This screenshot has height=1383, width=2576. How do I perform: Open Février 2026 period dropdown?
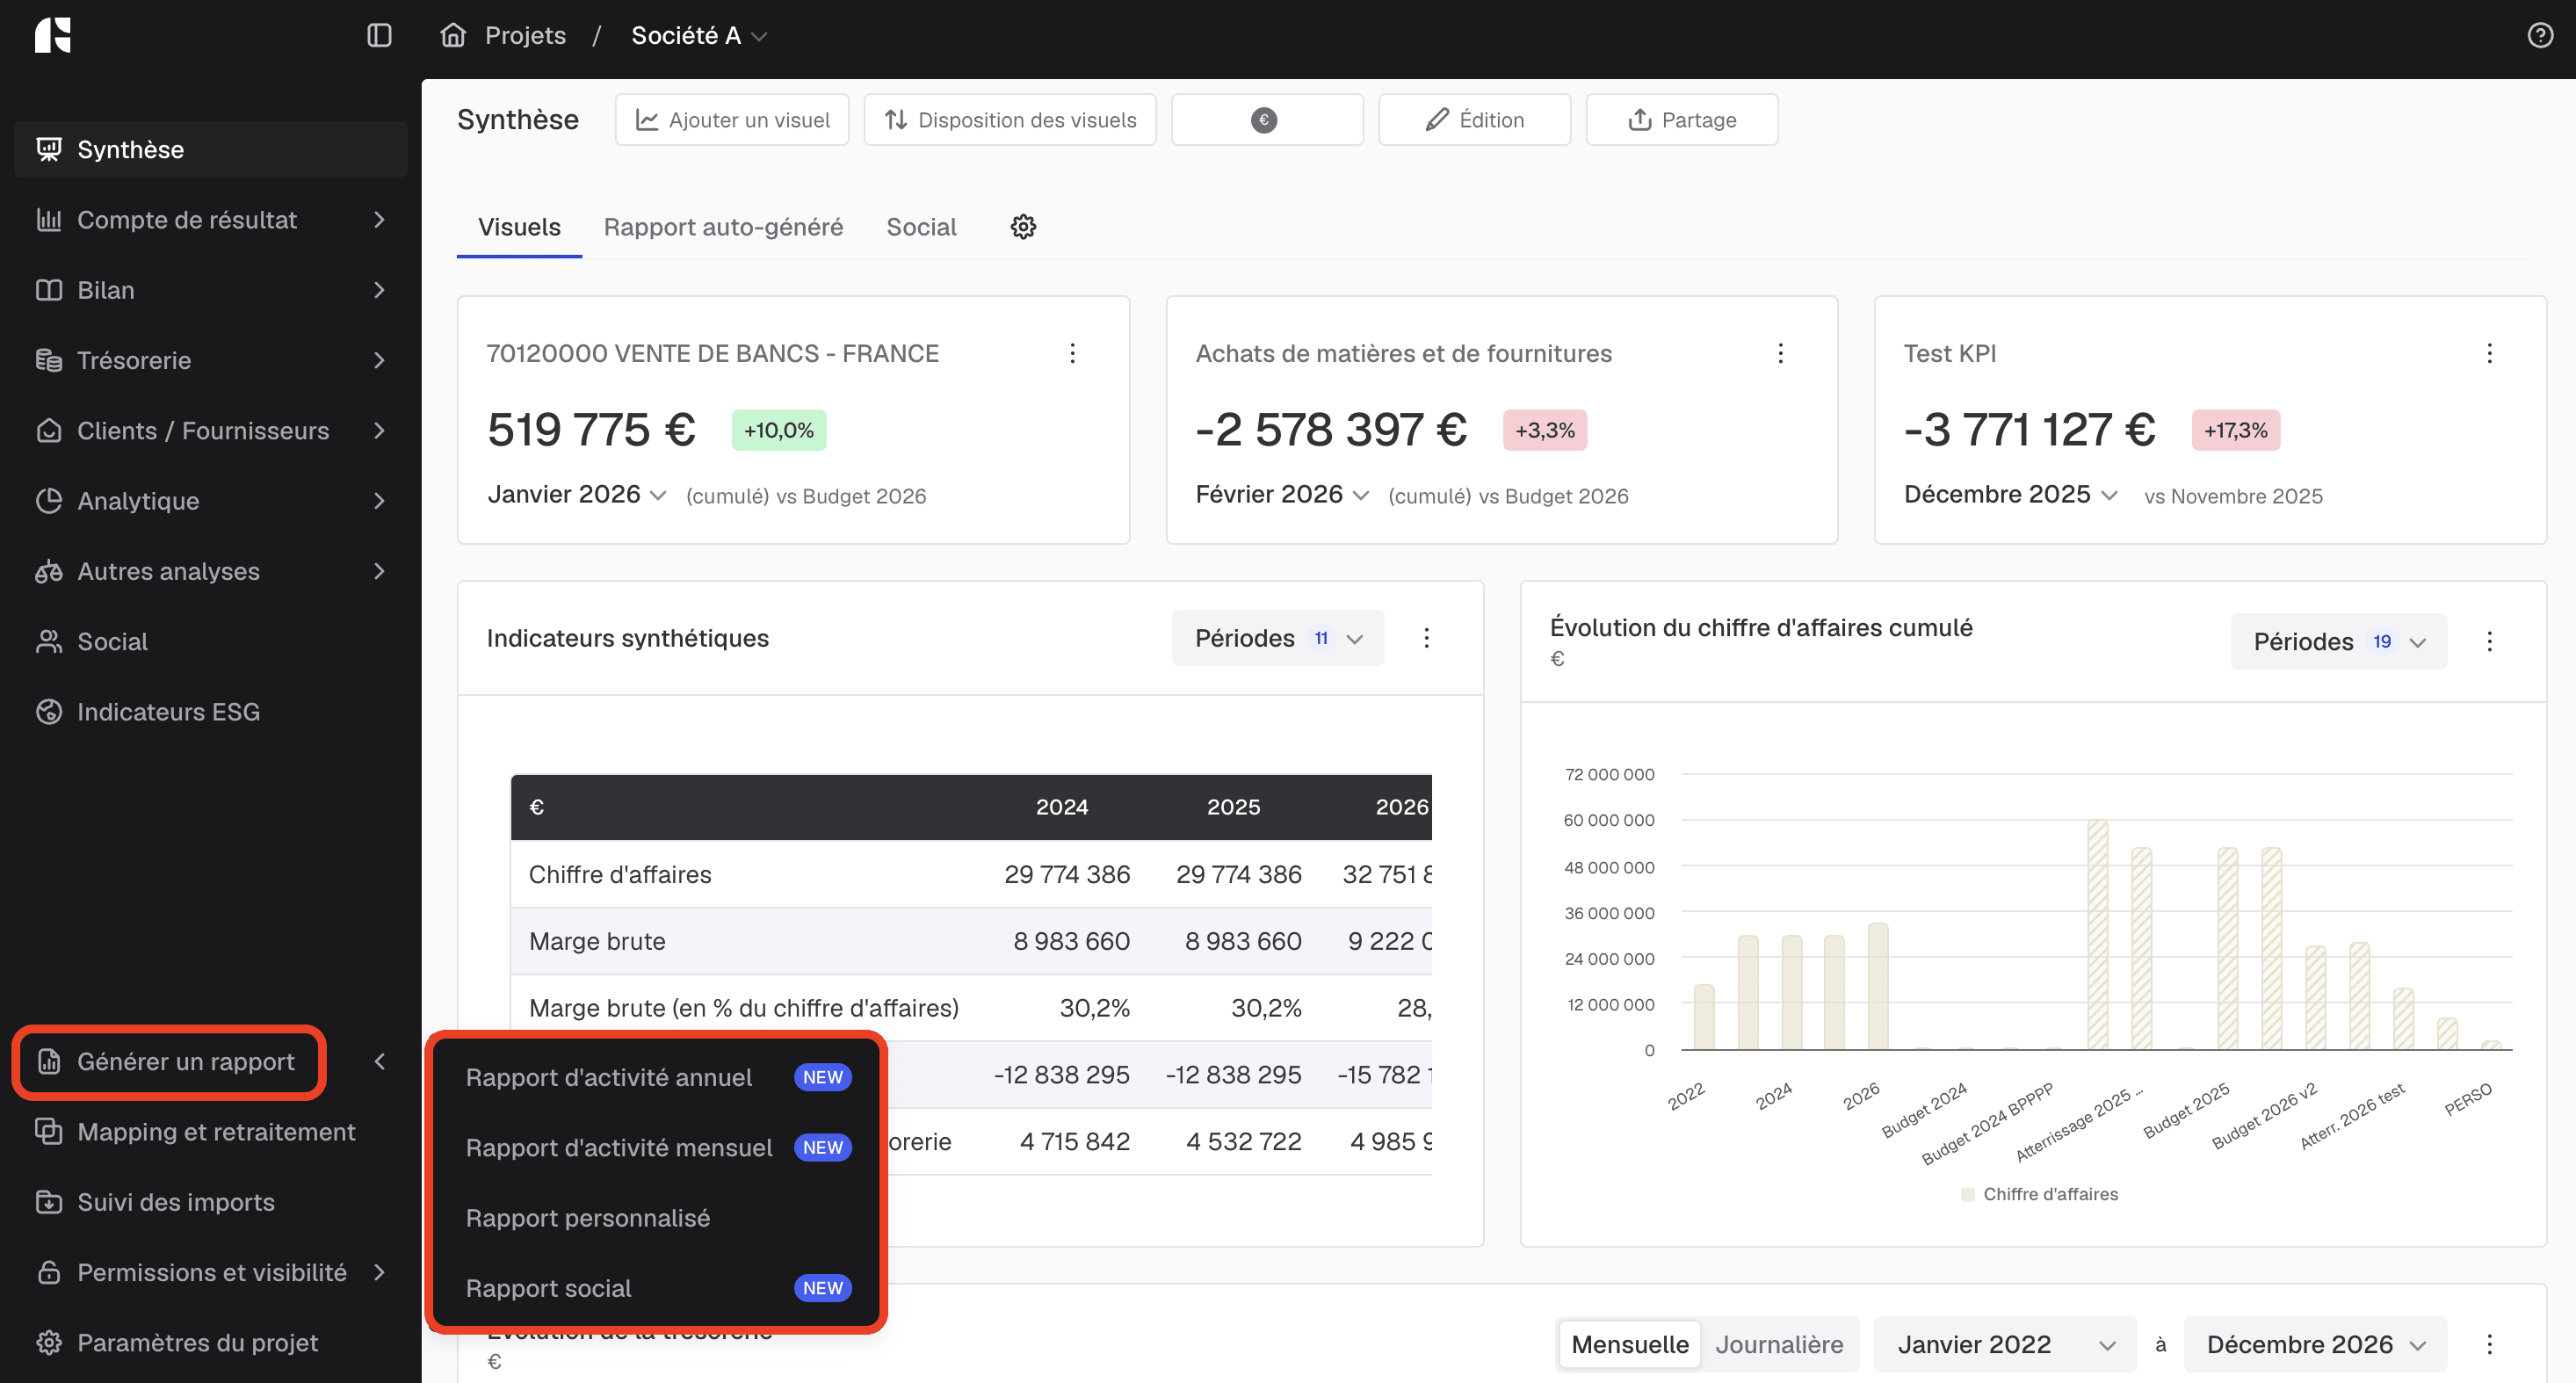(x=1282, y=494)
